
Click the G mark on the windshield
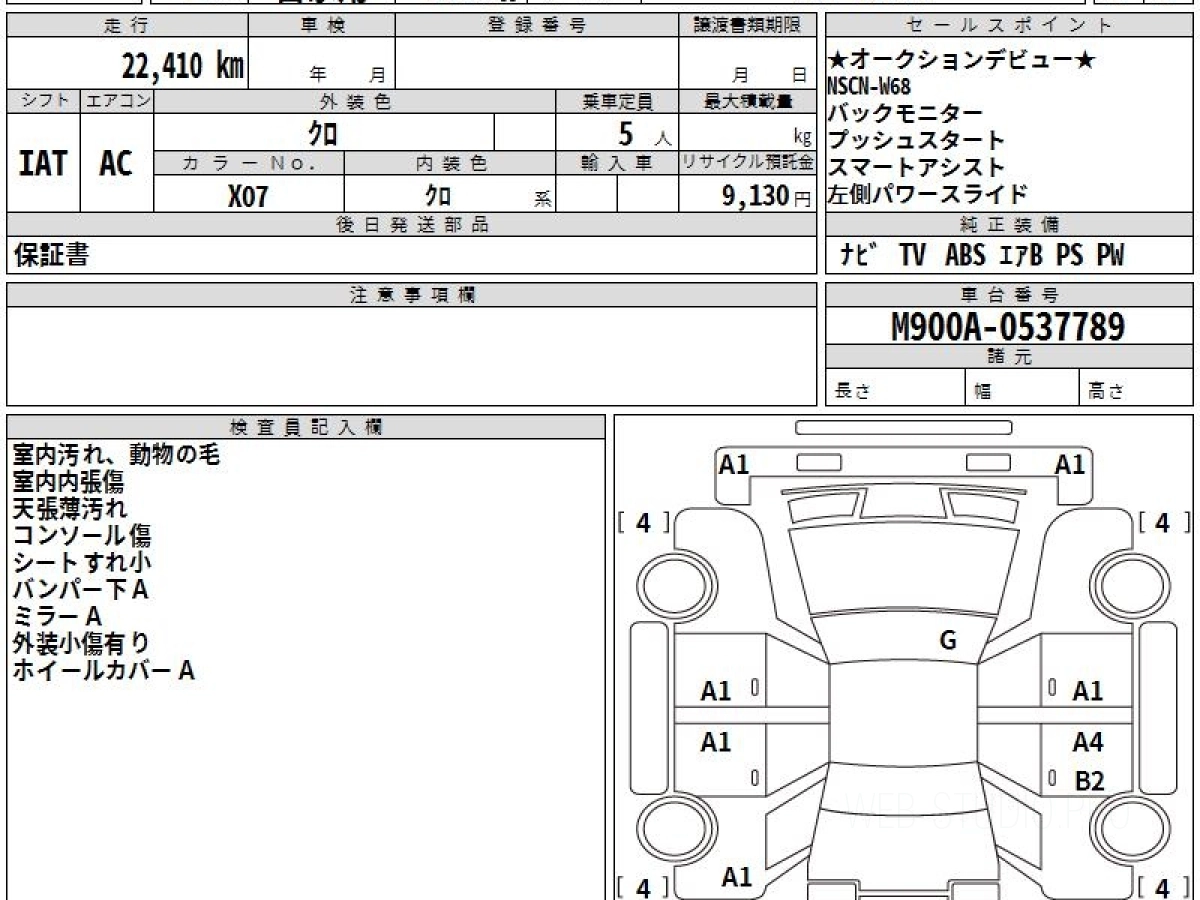tap(948, 642)
